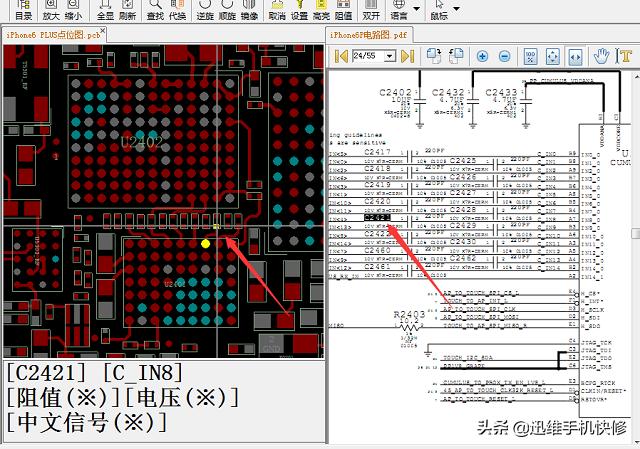Switch to iPhone6 PLUS点位图.pcb tab
This screenshot has width=640, height=449.
pyautogui.click(x=53, y=34)
